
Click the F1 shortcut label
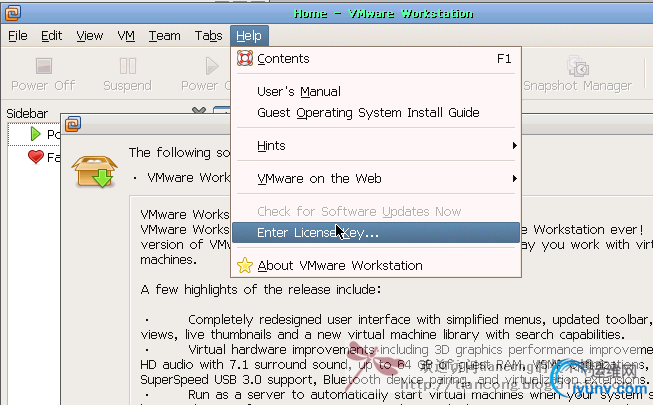tap(504, 59)
